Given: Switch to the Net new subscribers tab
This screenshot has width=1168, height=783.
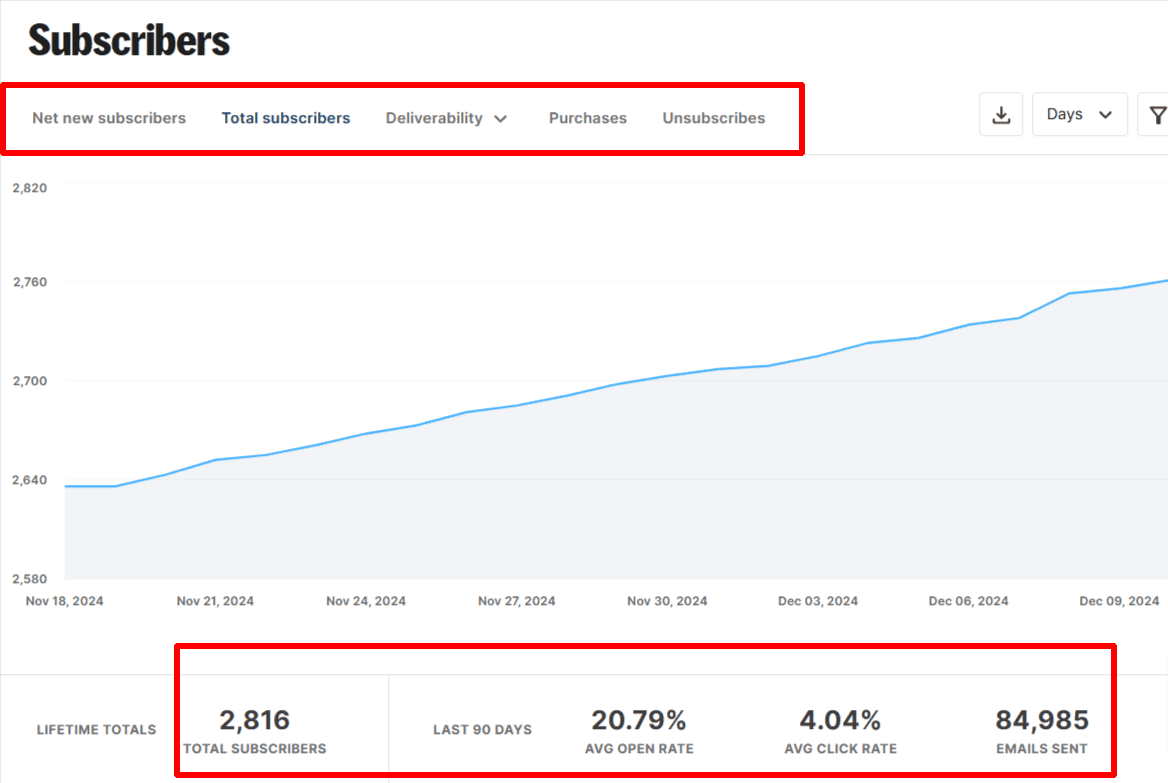Looking at the screenshot, I should click(x=108, y=118).
